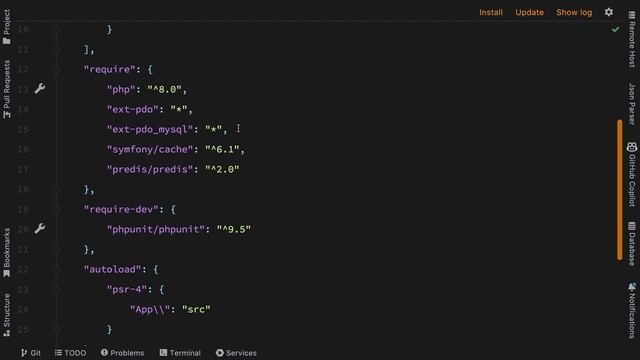Click fold end marker on line 21
The width and height of the screenshot is (640, 360).
(x=56, y=249)
